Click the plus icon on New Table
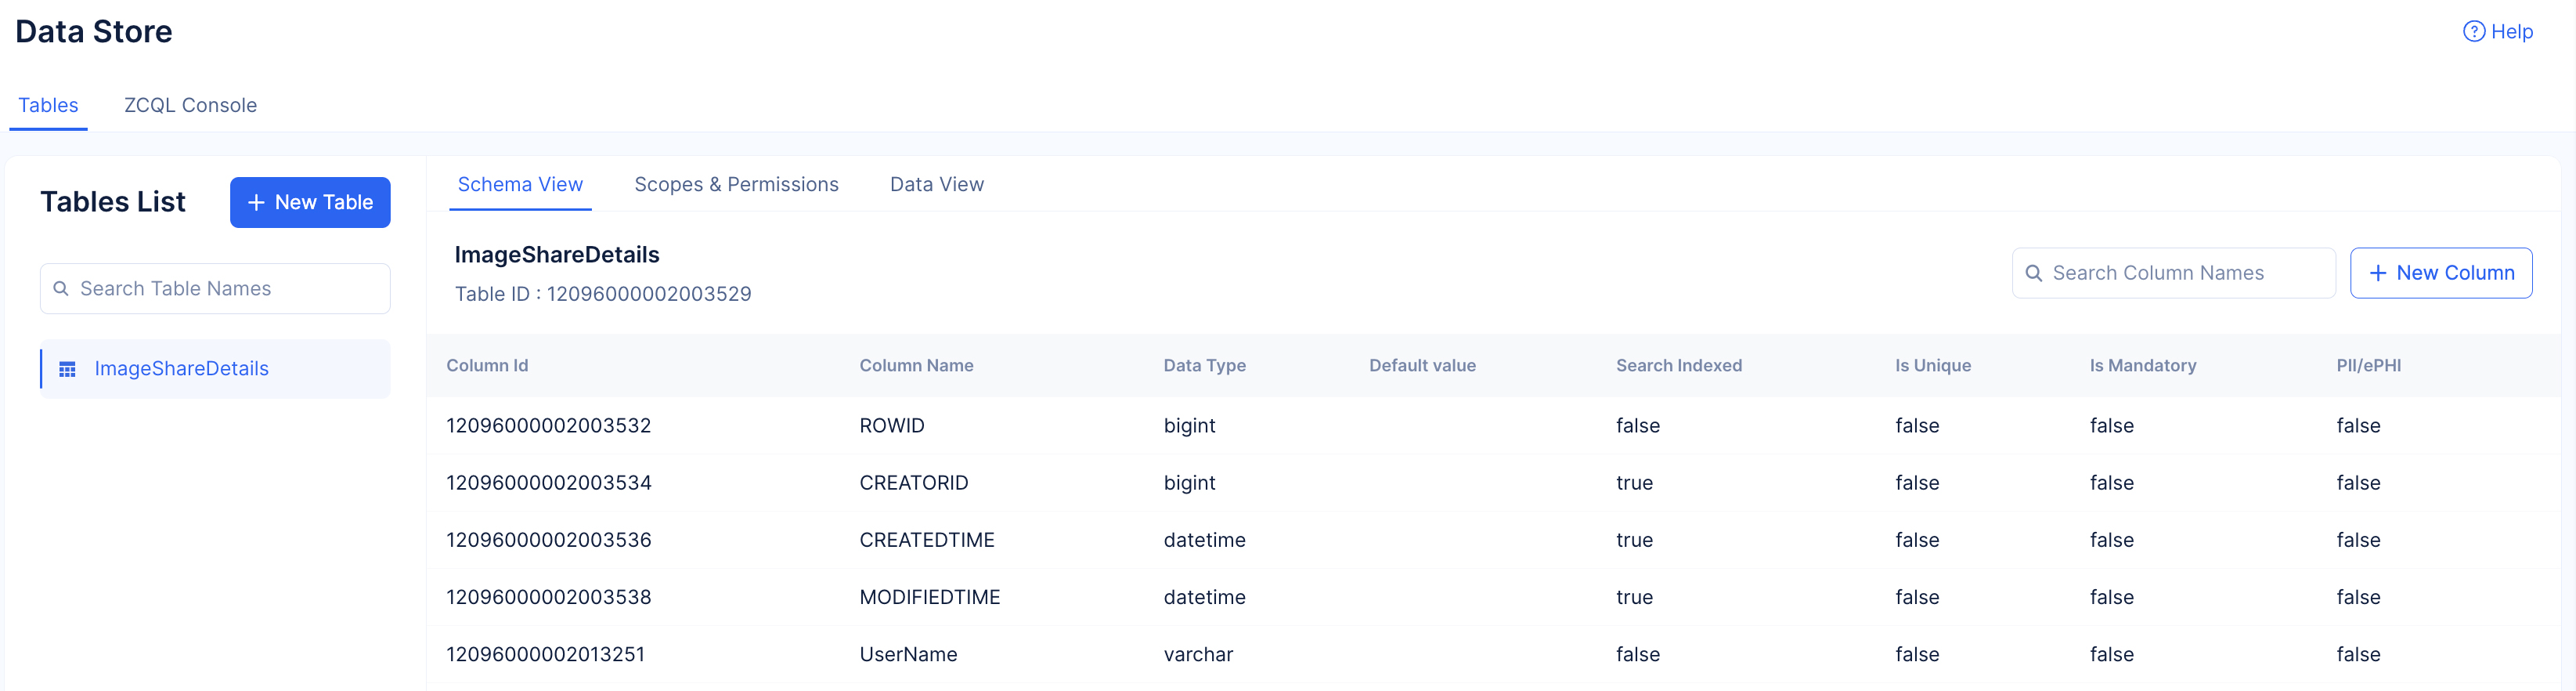This screenshot has height=691, width=2576. point(256,203)
